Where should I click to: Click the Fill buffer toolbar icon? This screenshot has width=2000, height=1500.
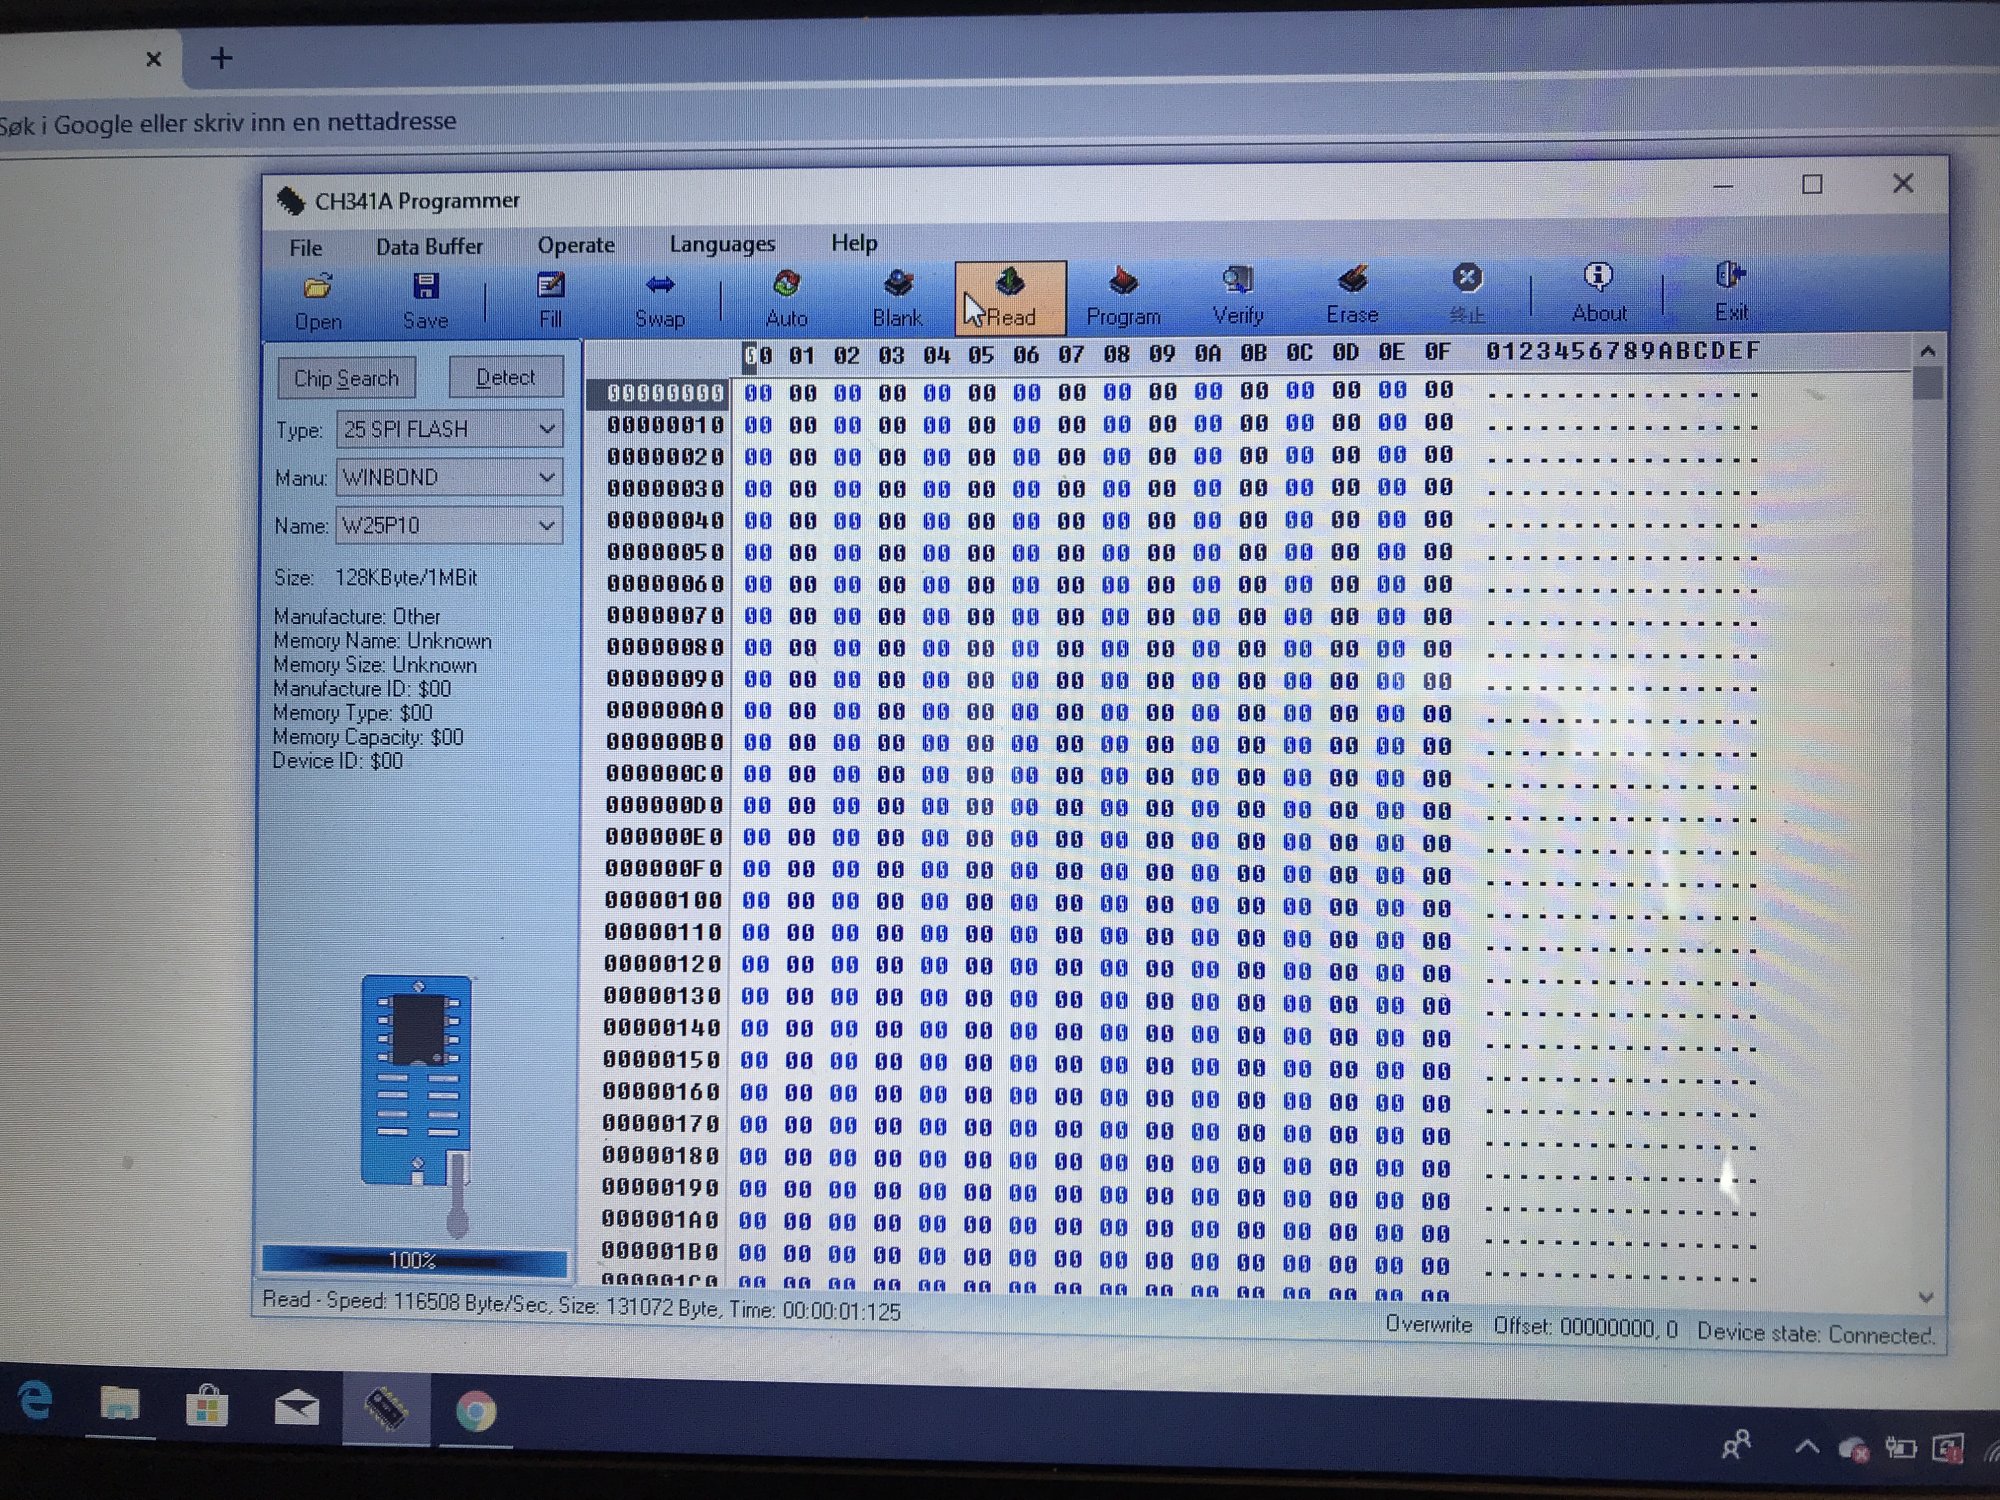[550, 300]
